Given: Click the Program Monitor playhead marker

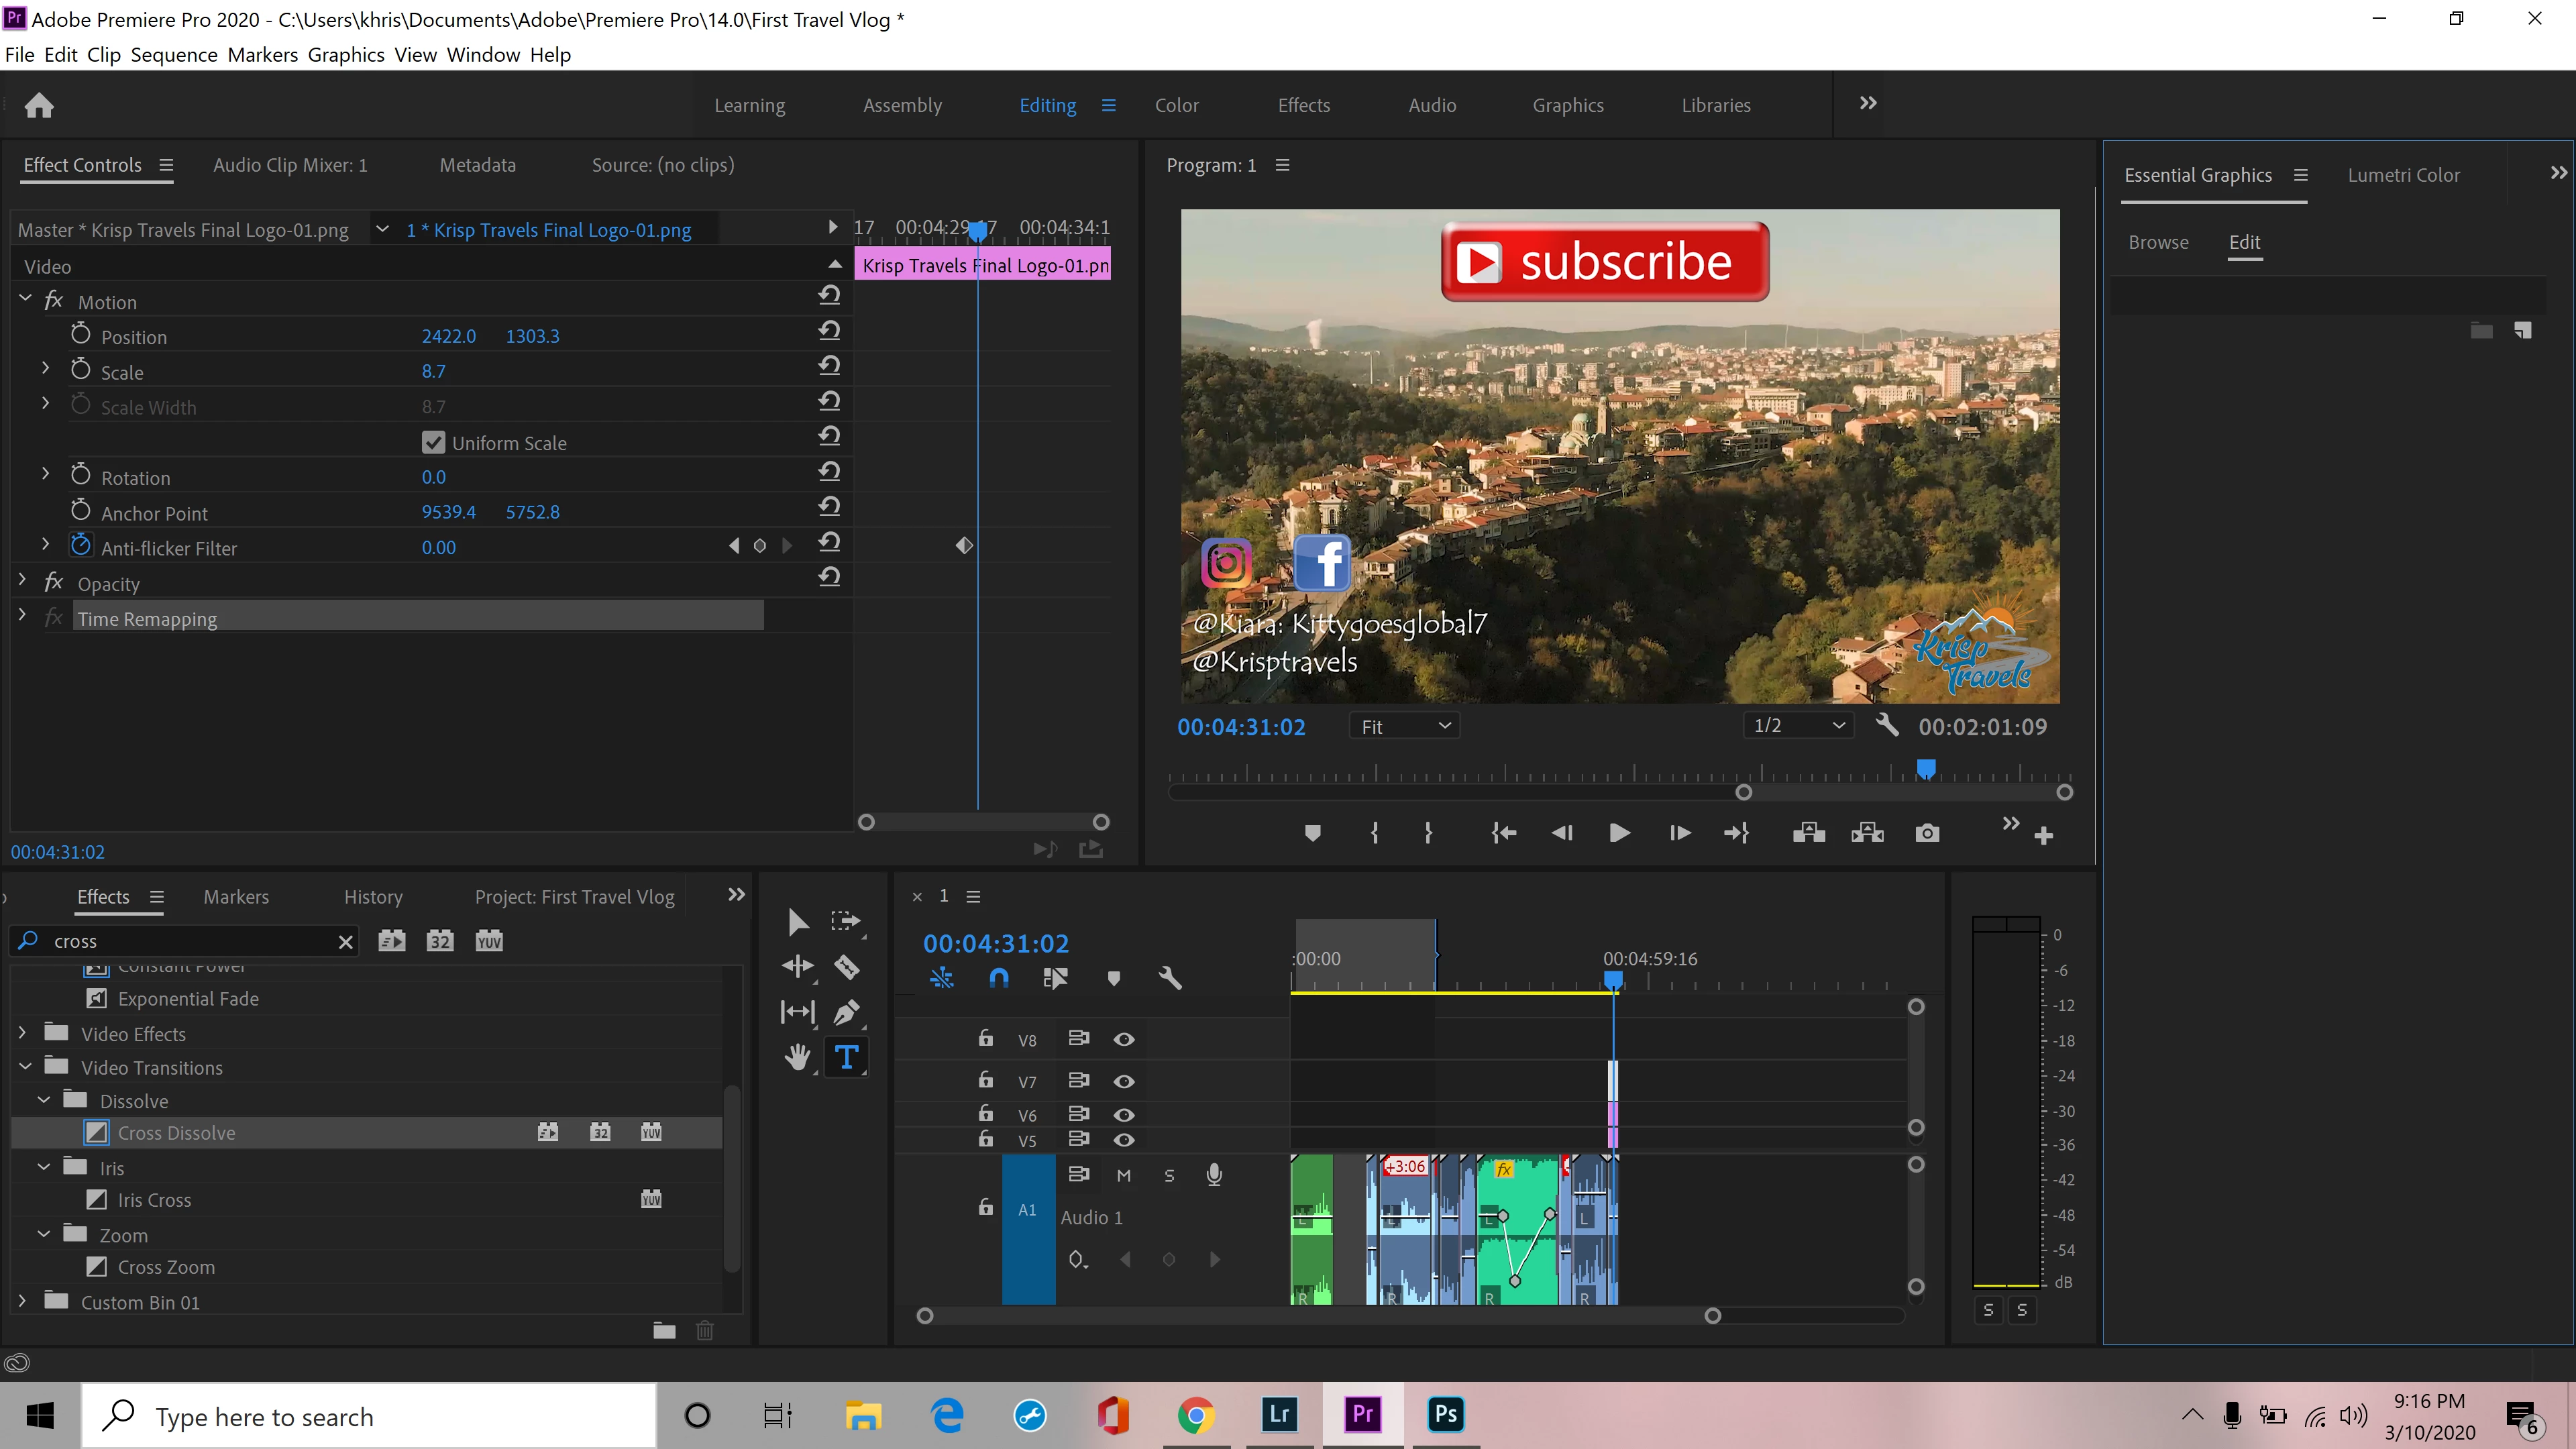Looking at the screenshot, I should pos(1925,769).
